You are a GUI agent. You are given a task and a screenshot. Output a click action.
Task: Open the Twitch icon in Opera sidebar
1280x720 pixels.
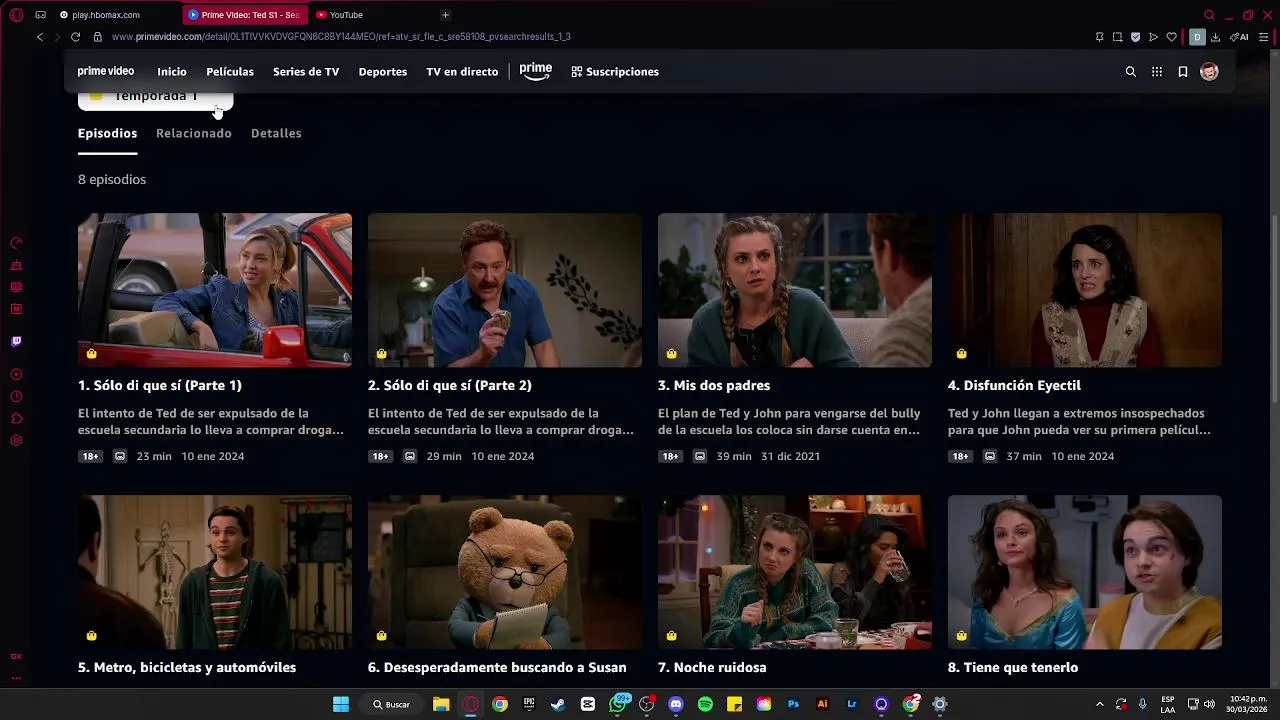click(16, 342)
